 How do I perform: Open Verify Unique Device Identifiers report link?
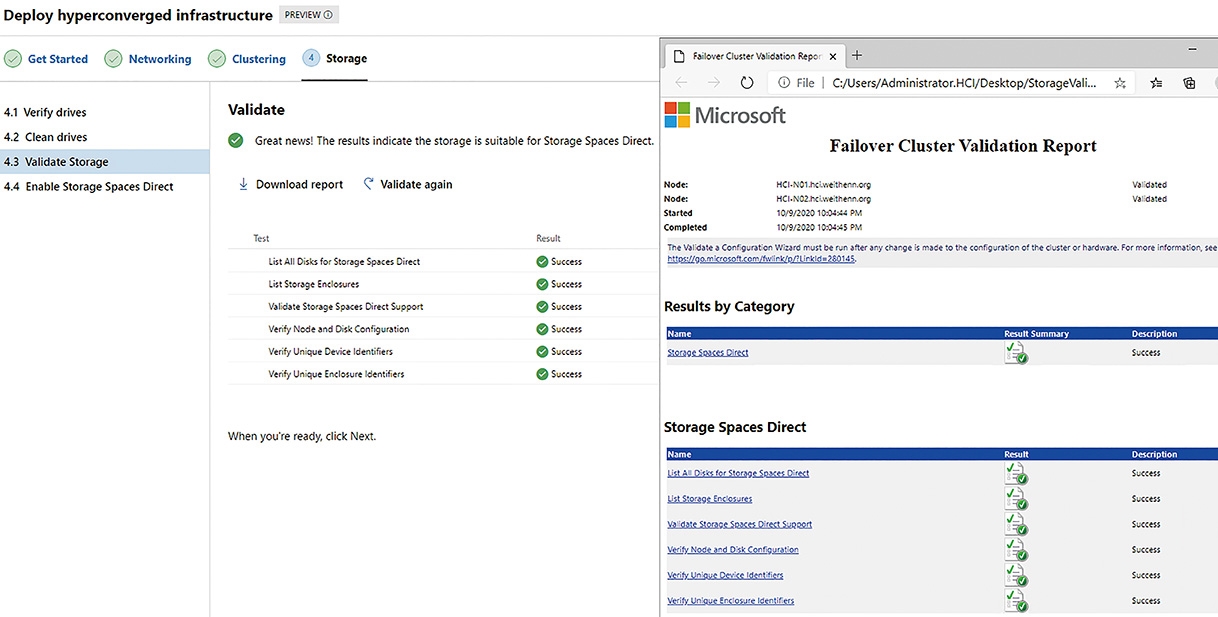[x=725, y=575]
